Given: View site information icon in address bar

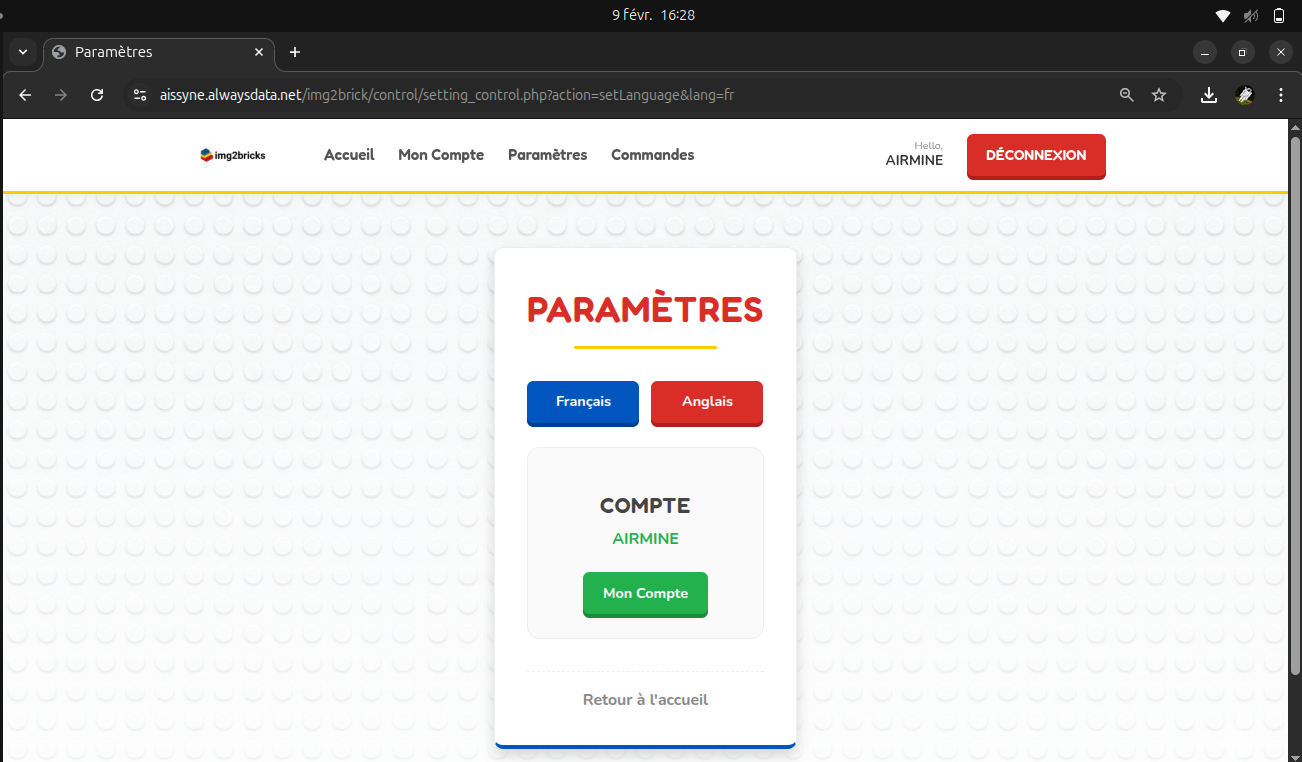Looking at the screenshot, I should 140,95.
